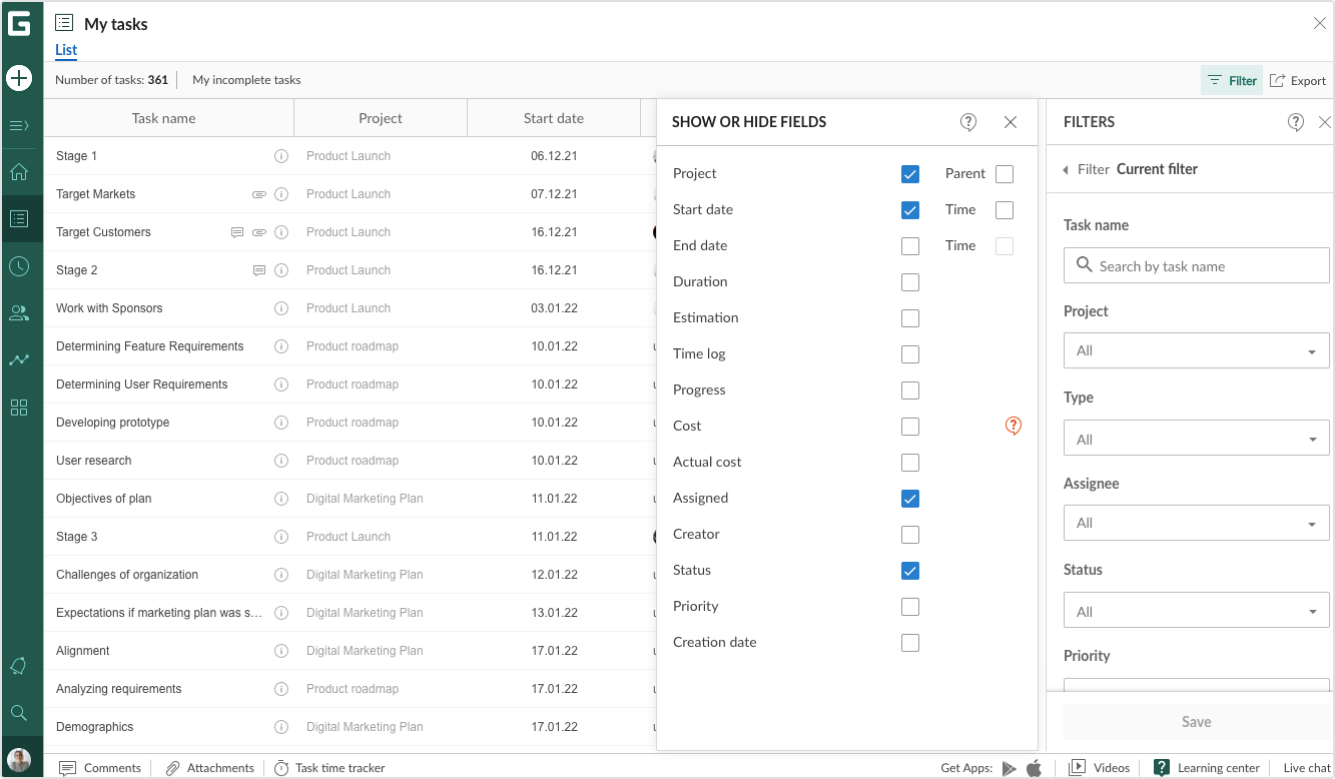
Task: Enable the Duration field checkbox
Action: 910,282
